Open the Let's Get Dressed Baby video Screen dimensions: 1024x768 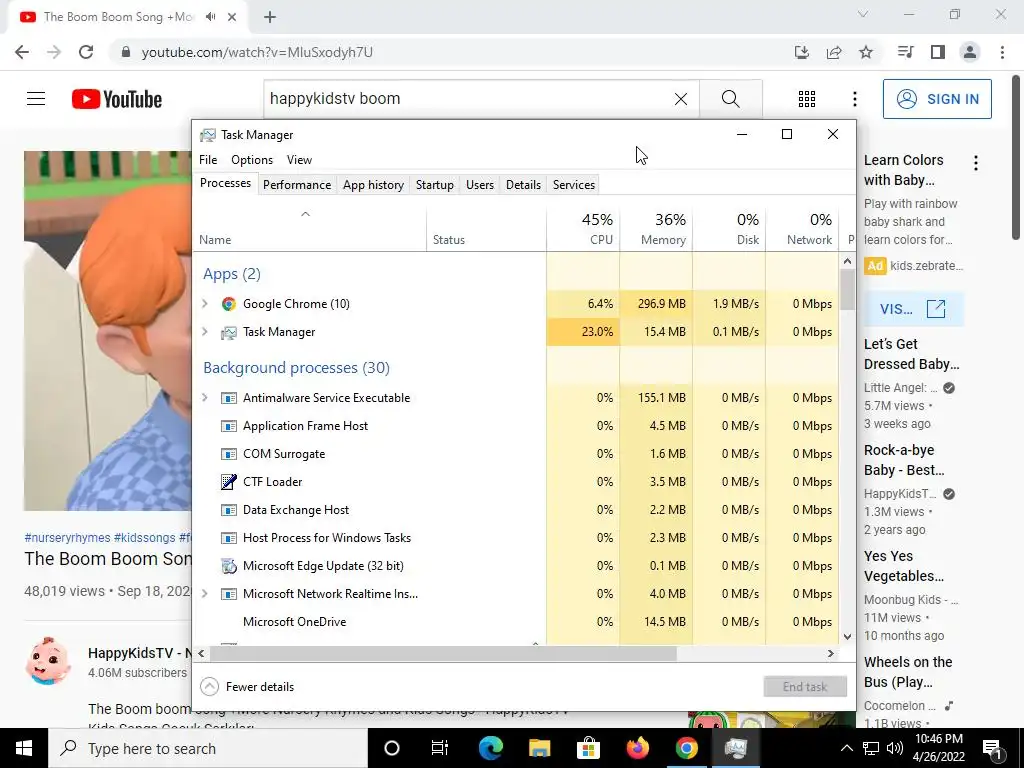click(x=912, y=354)
